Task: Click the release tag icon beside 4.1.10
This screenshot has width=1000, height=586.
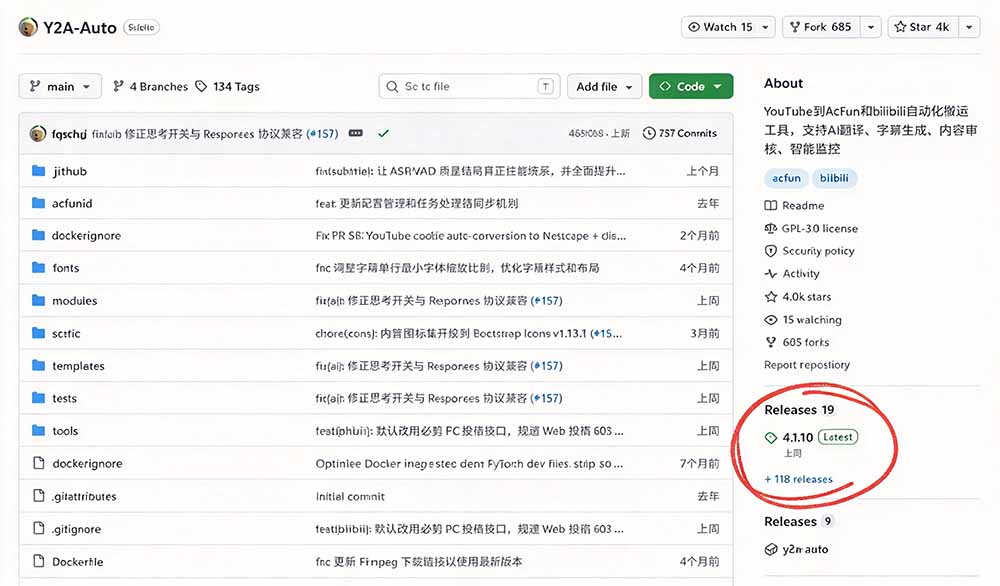Action: (x=770, y=437)
